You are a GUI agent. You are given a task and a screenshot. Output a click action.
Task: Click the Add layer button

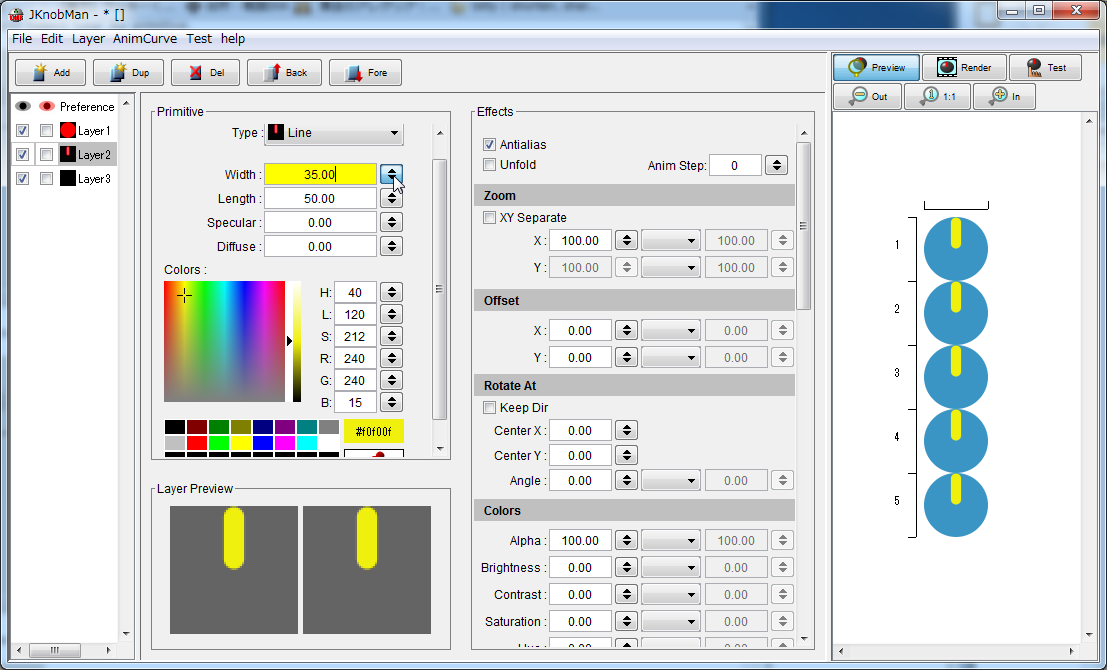[x=51, y=73]
